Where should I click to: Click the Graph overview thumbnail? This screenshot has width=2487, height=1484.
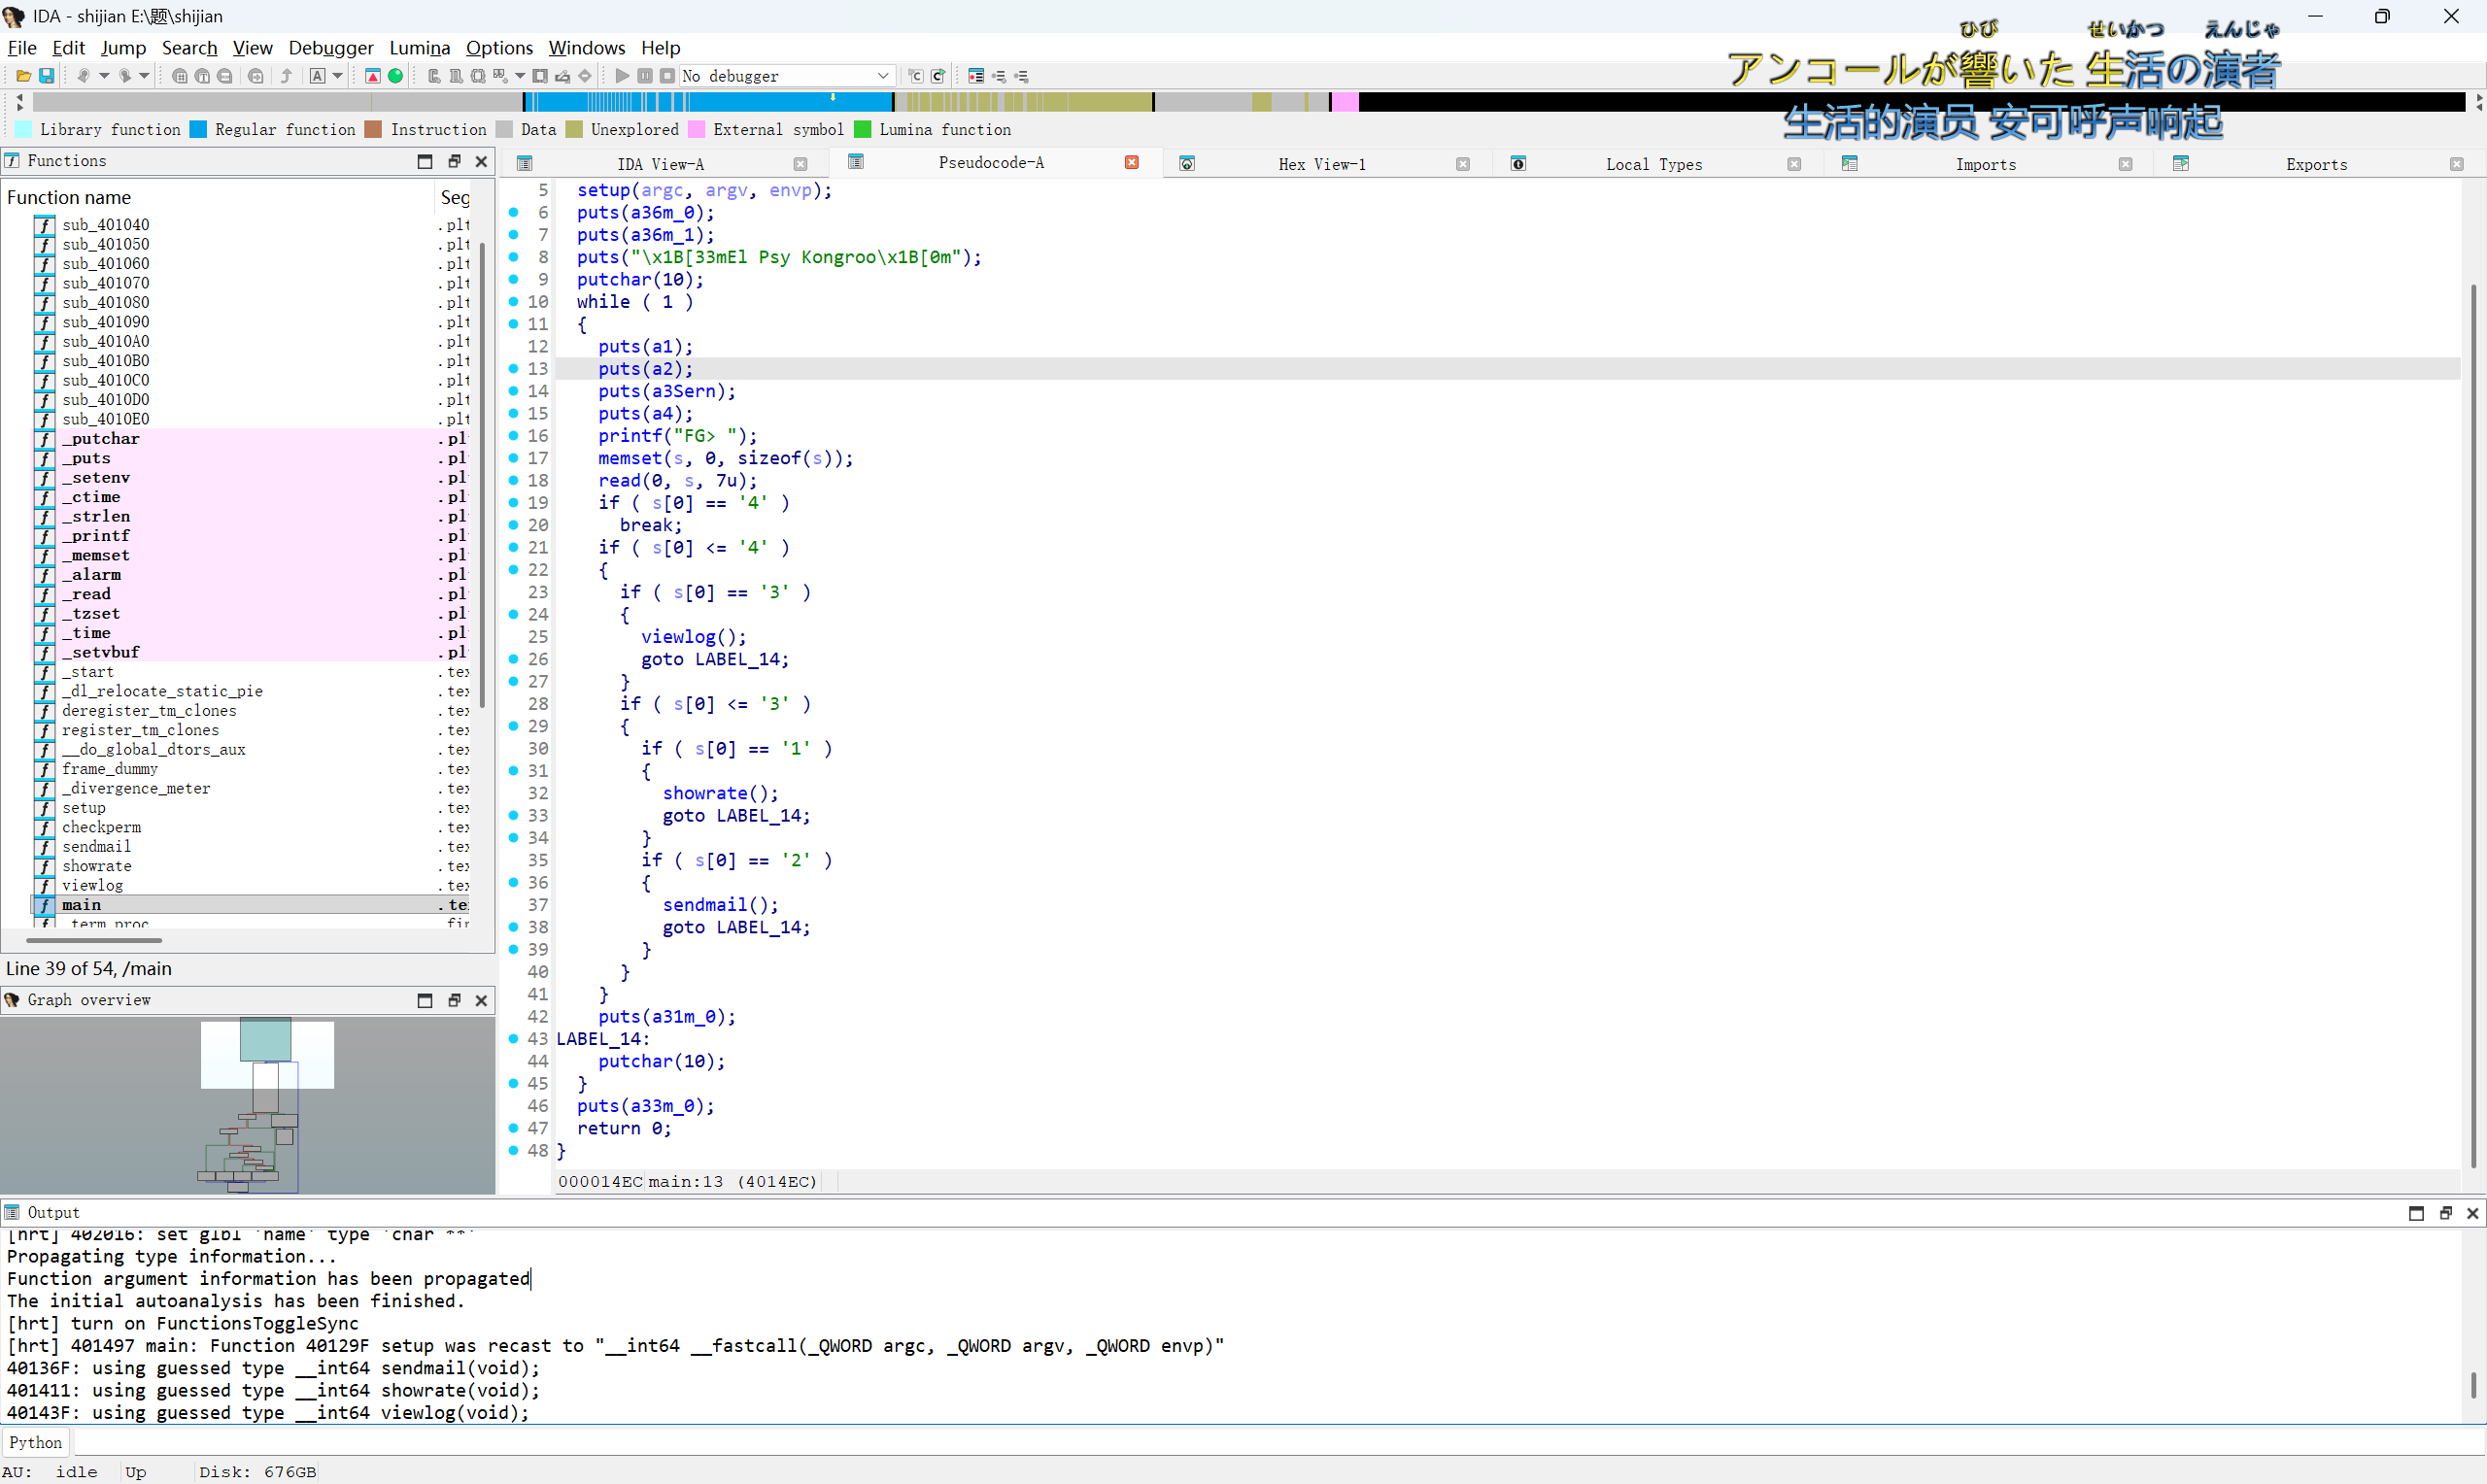[248, 1105]
